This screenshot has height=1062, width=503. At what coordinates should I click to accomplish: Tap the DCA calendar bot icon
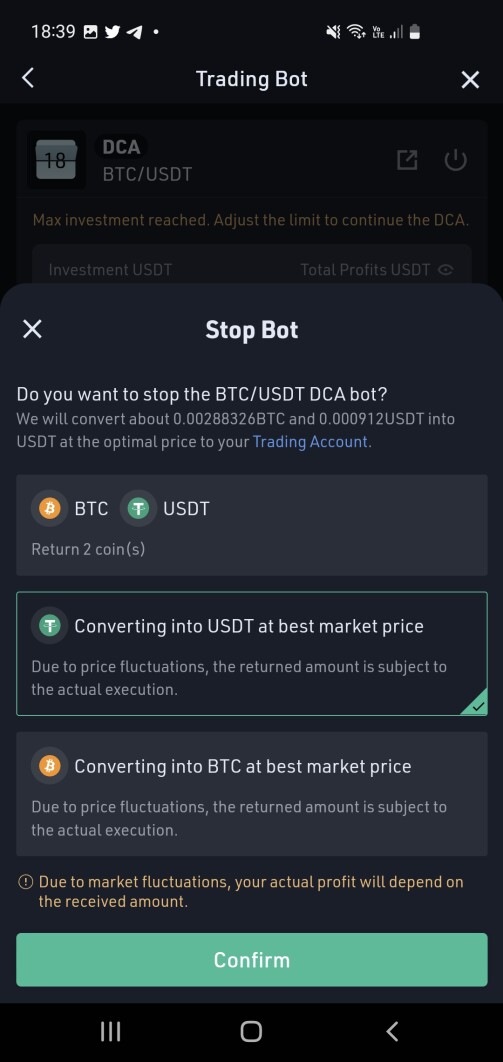[x=56, y=160]
